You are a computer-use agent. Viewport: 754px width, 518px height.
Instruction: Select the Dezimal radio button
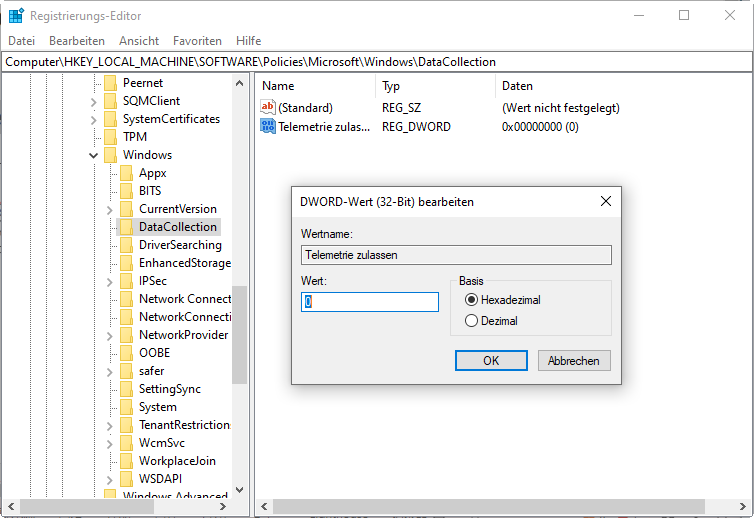471,321
